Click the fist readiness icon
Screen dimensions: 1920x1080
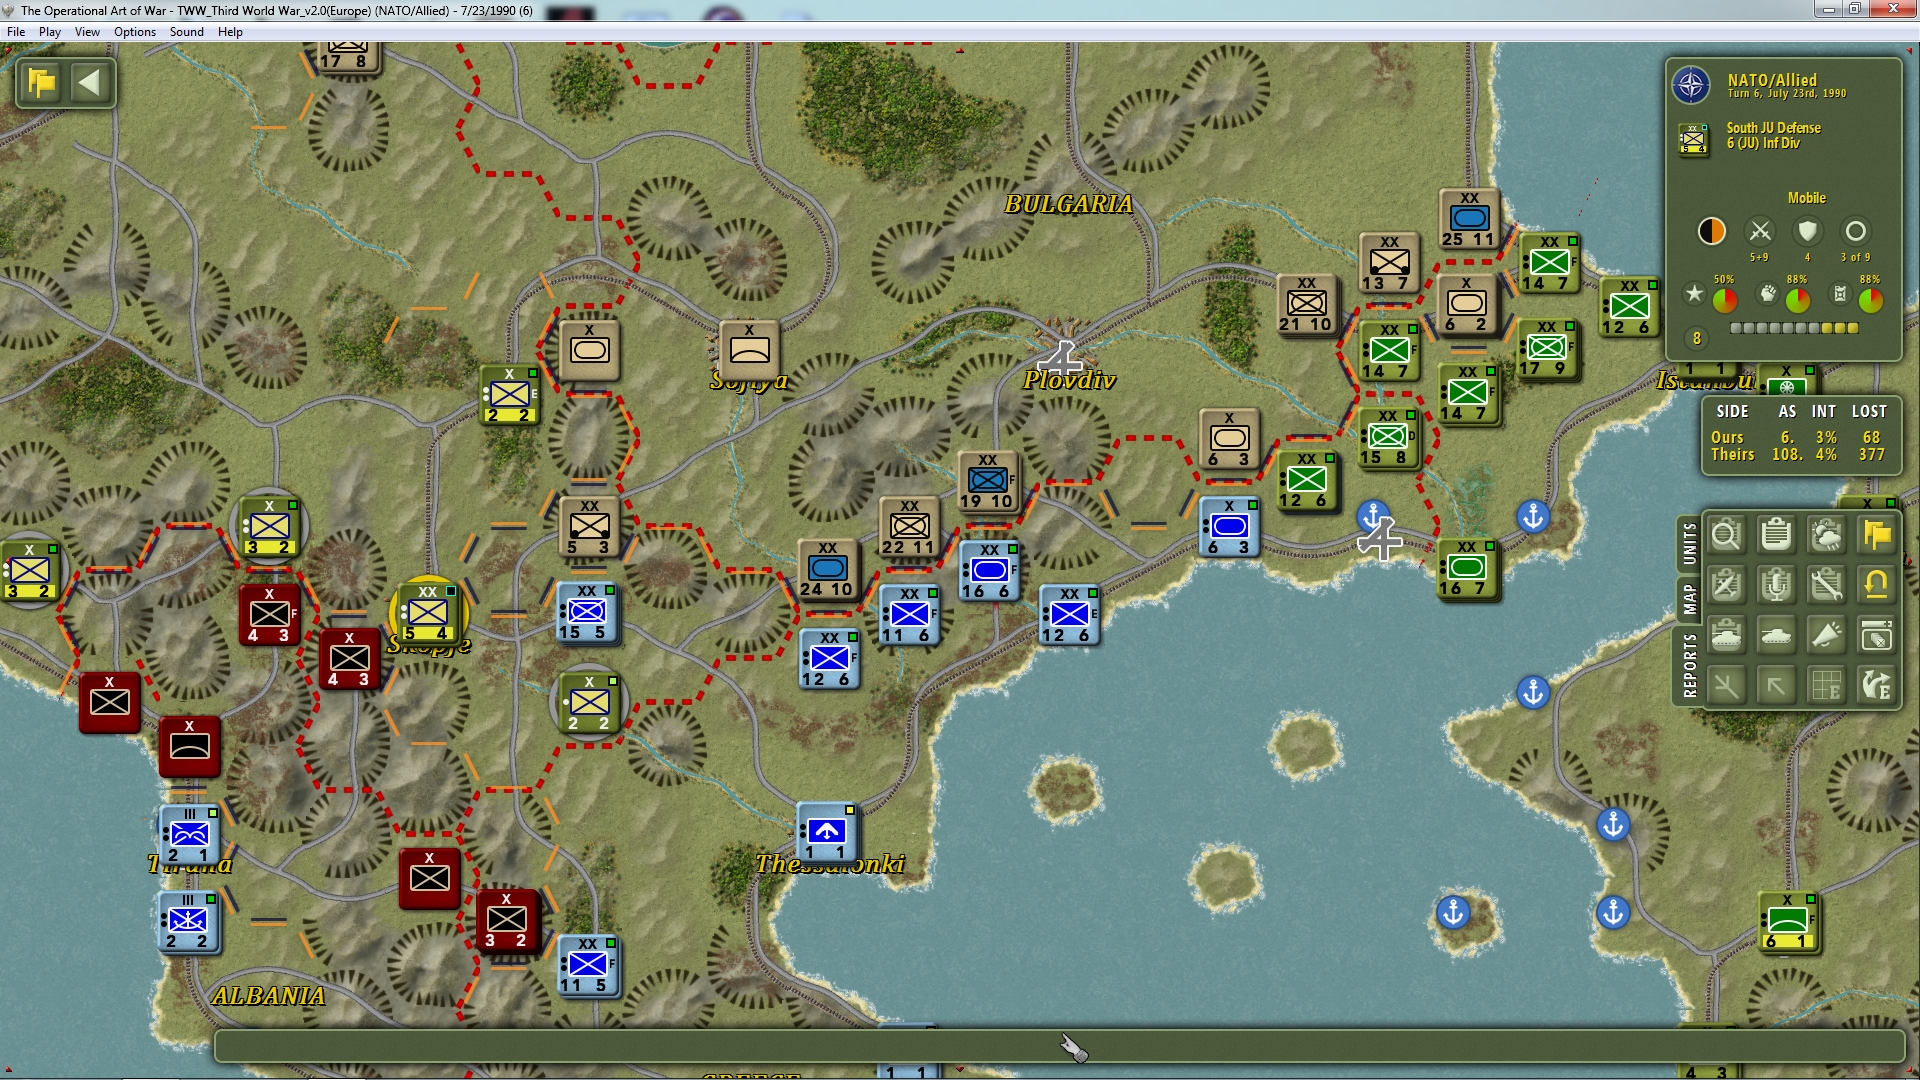pos(1768,293)
